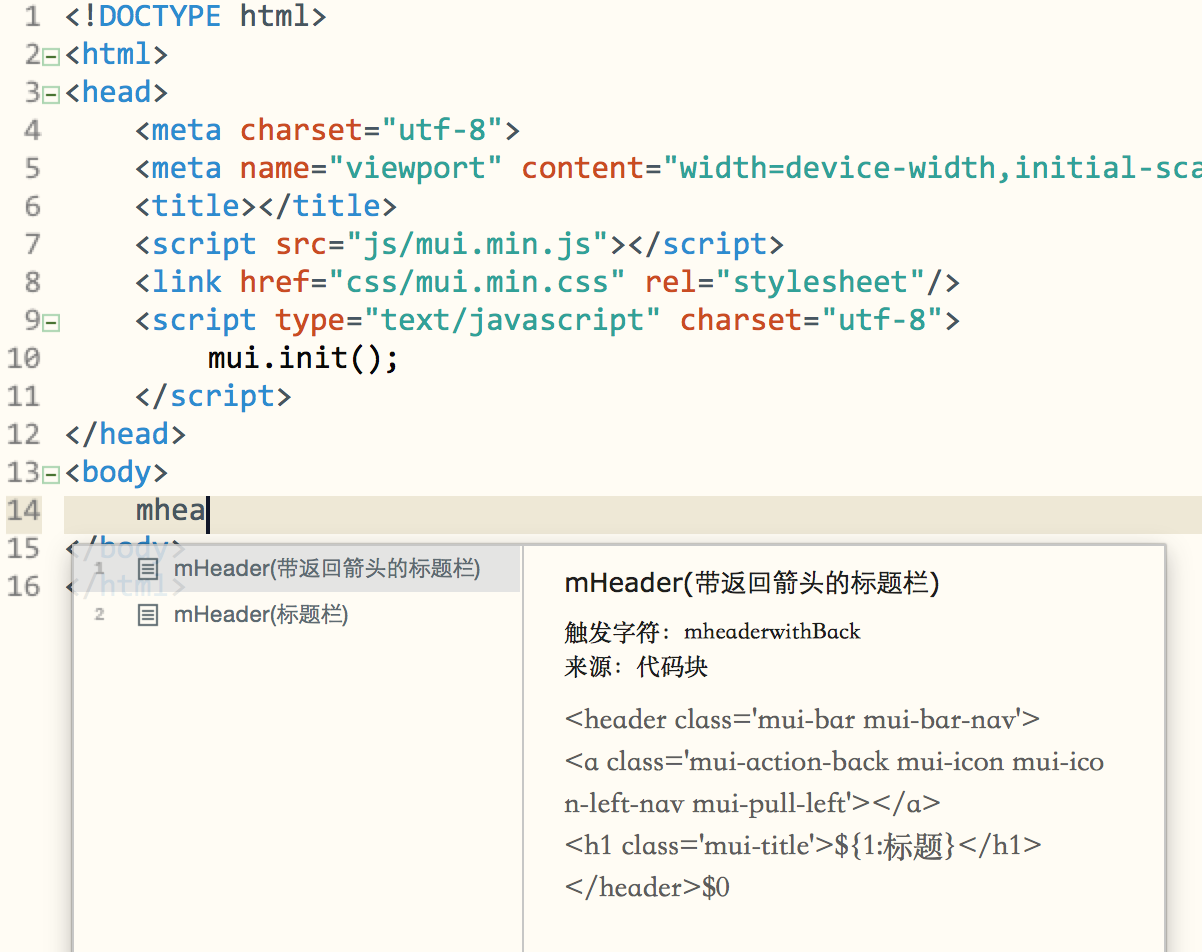Click the "stylesheet" rel value

820,283
